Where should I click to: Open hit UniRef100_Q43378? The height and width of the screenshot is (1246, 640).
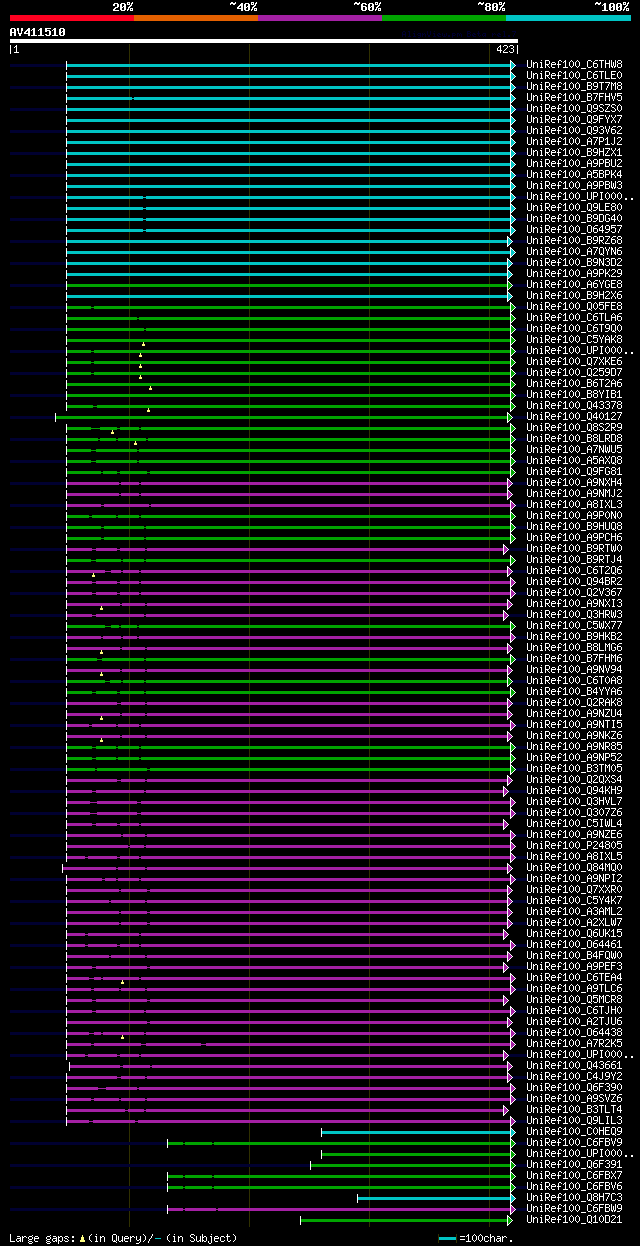coord(574,405)
